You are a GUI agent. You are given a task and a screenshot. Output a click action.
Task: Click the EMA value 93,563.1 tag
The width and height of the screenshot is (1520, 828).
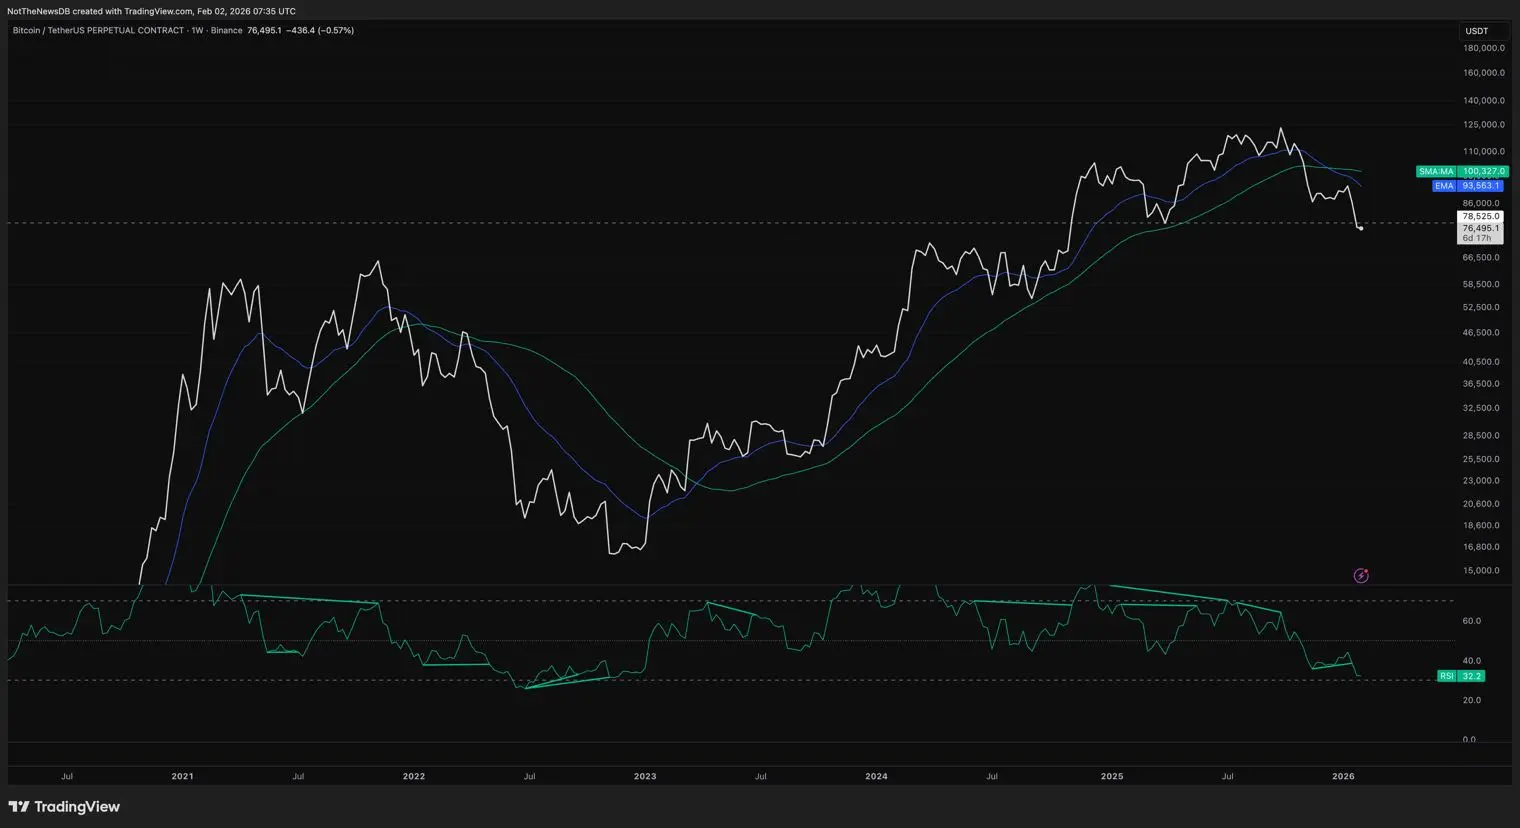pos(1481,186)
